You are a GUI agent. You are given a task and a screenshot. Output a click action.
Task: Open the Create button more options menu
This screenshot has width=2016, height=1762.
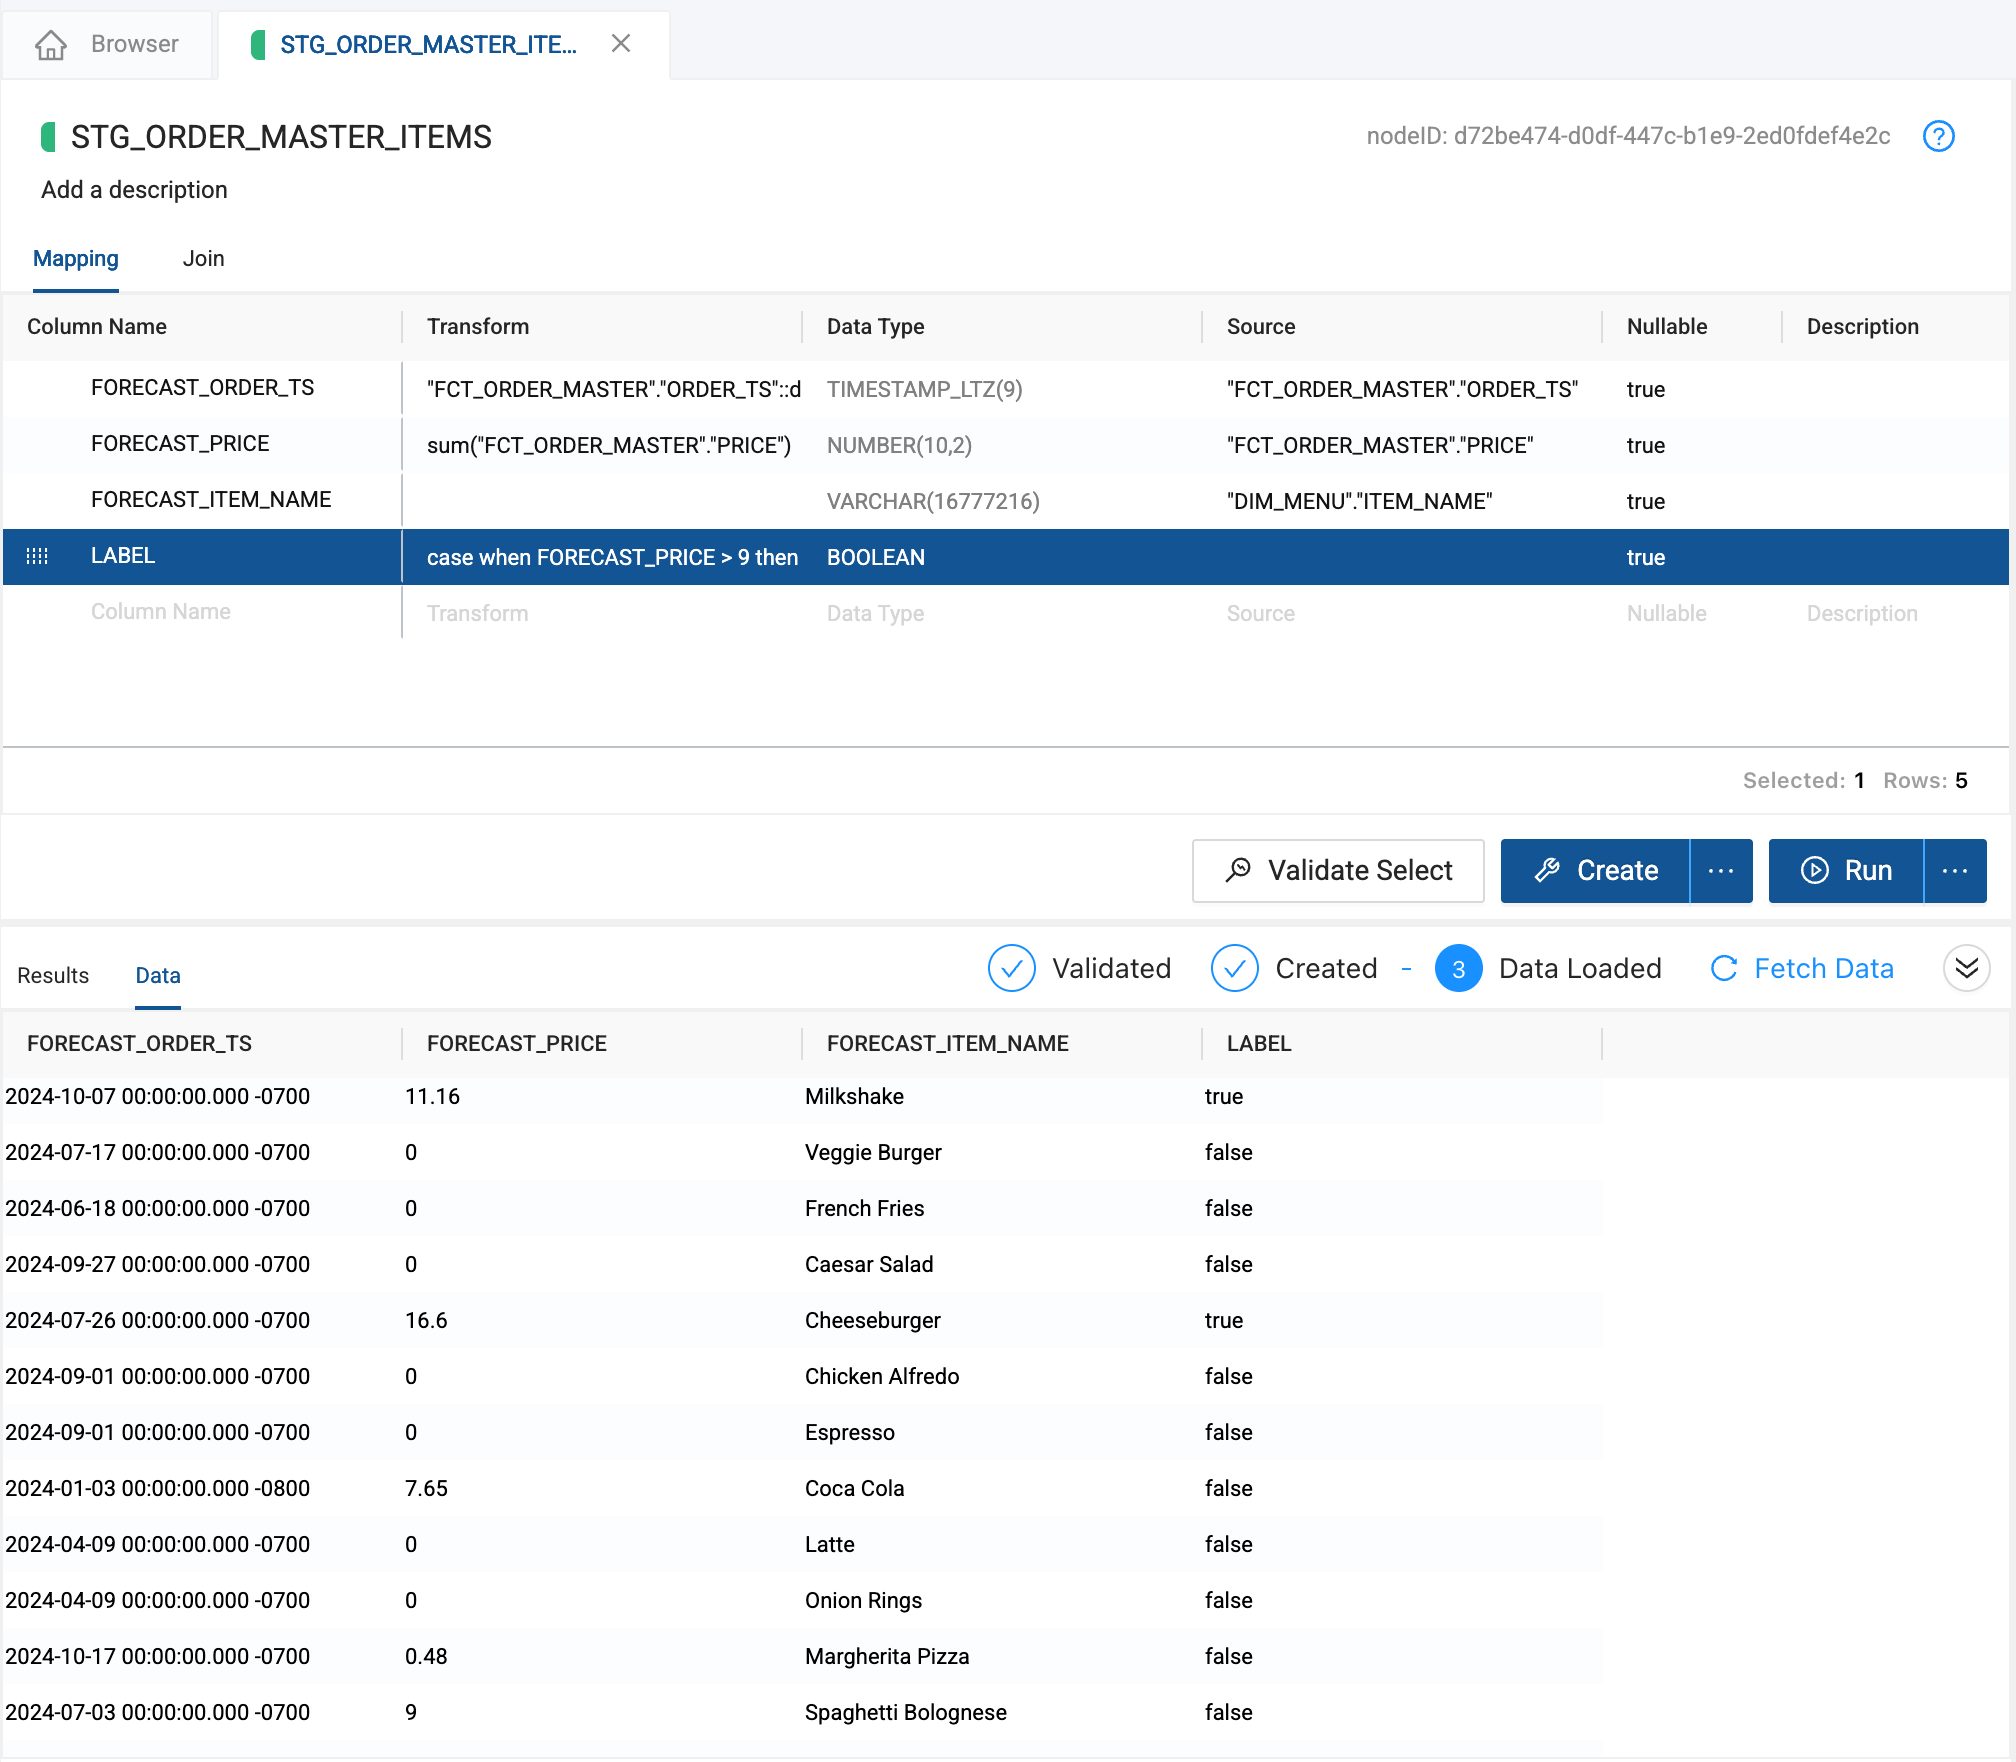point(1721,871)
